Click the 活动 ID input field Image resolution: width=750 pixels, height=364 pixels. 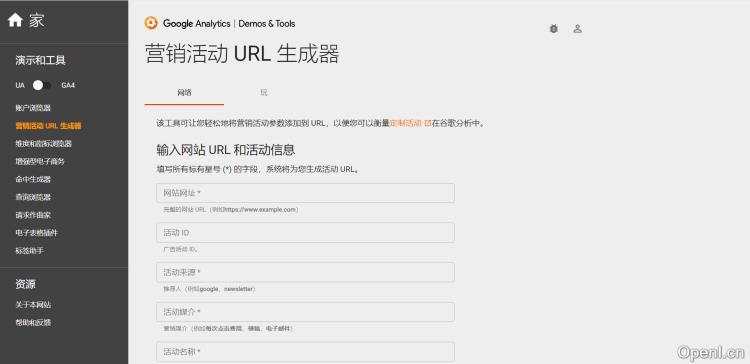305,232
